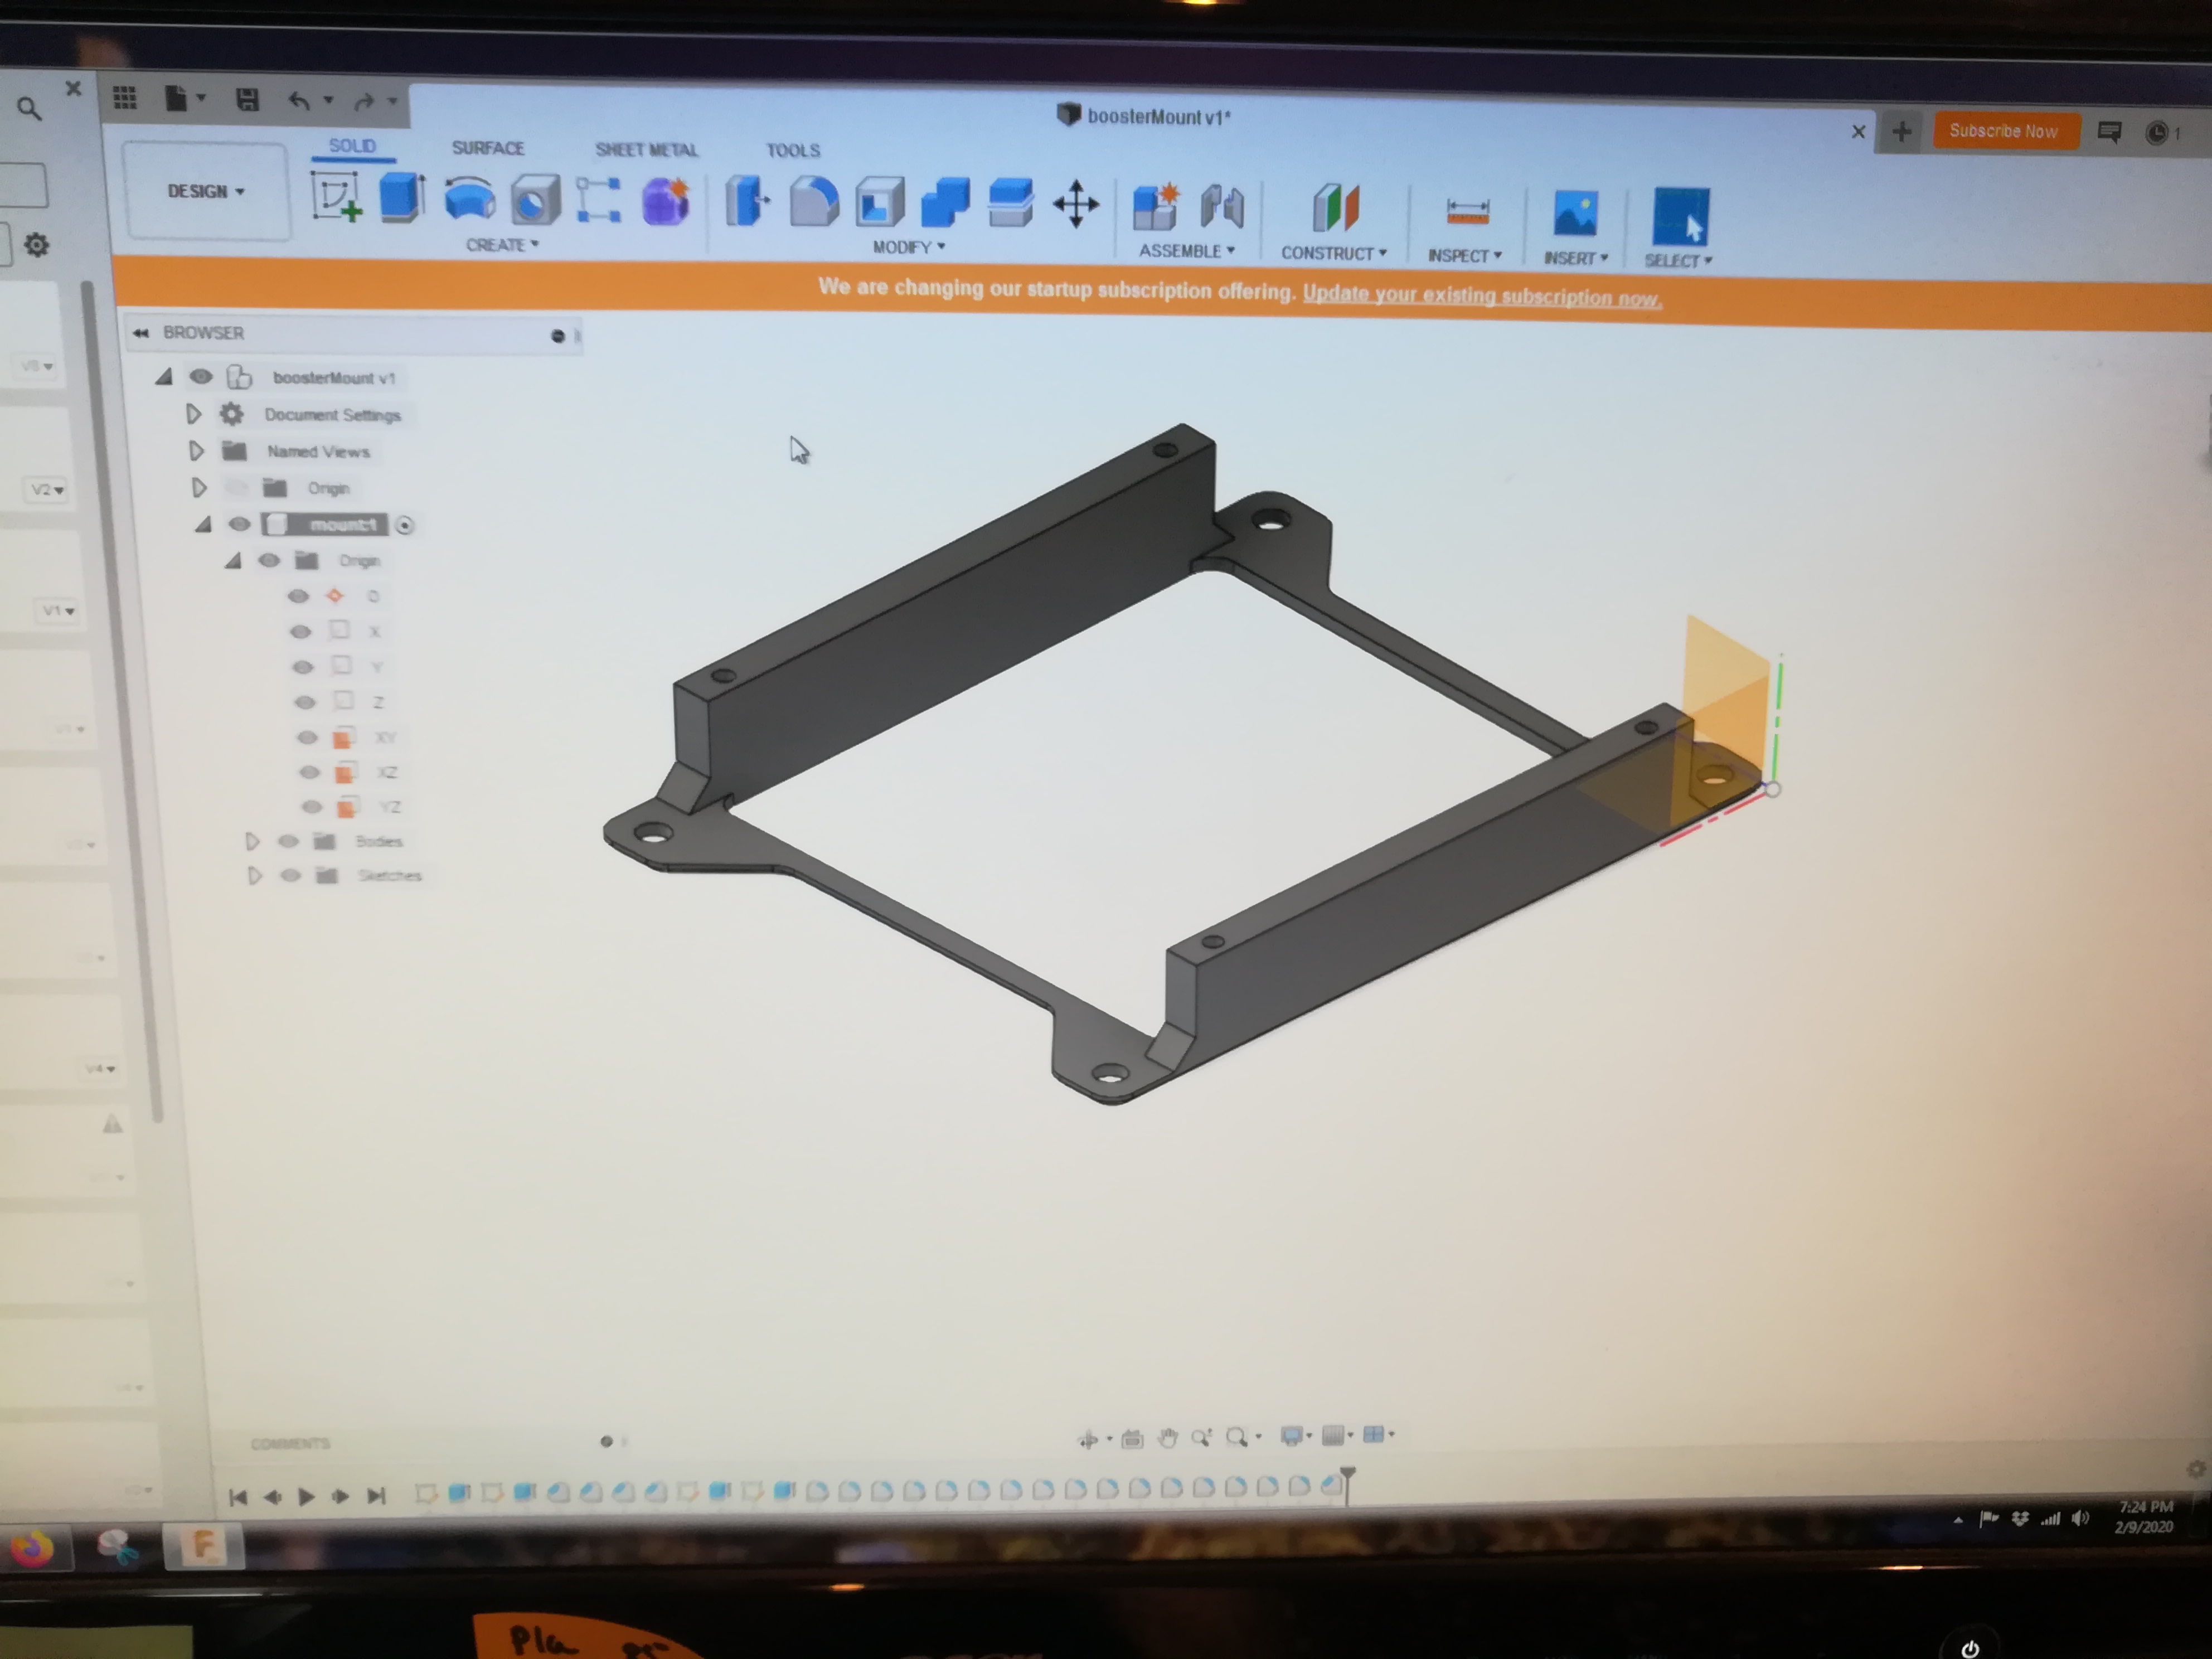The width and height of the screenshot is (2212, 1659).
Task: Expand the top-level Origin folder
Action: click(x=199, y=487)
